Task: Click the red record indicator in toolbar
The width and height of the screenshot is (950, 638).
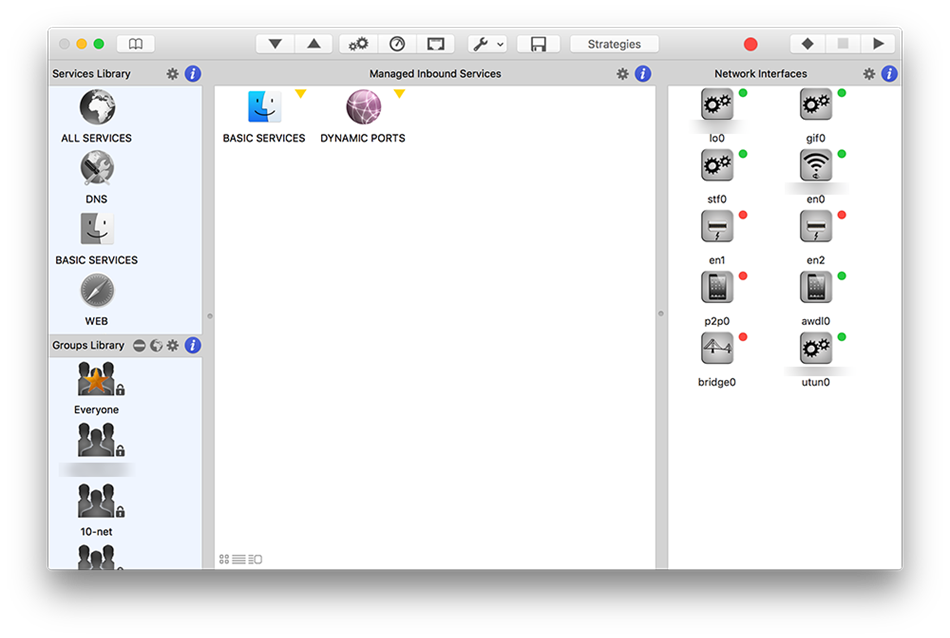Action: click(750, 44)
